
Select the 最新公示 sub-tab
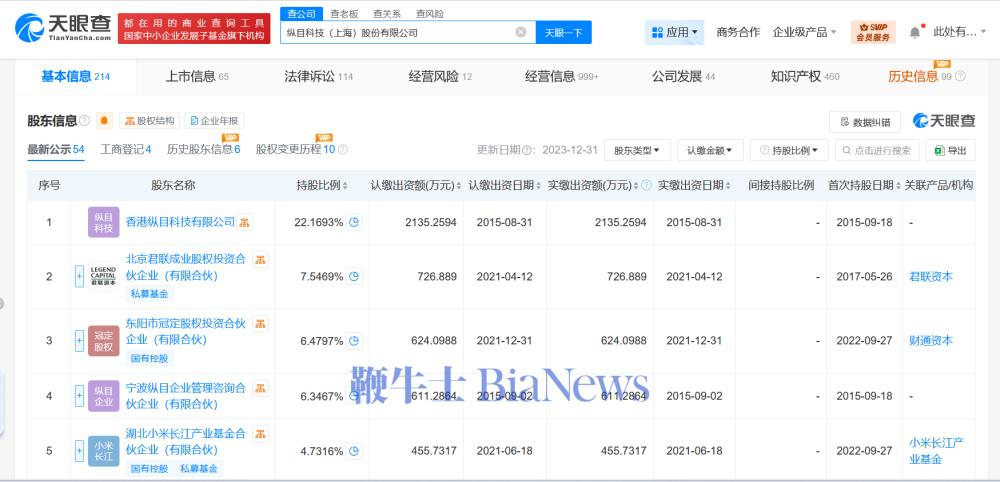coord(55,150)
